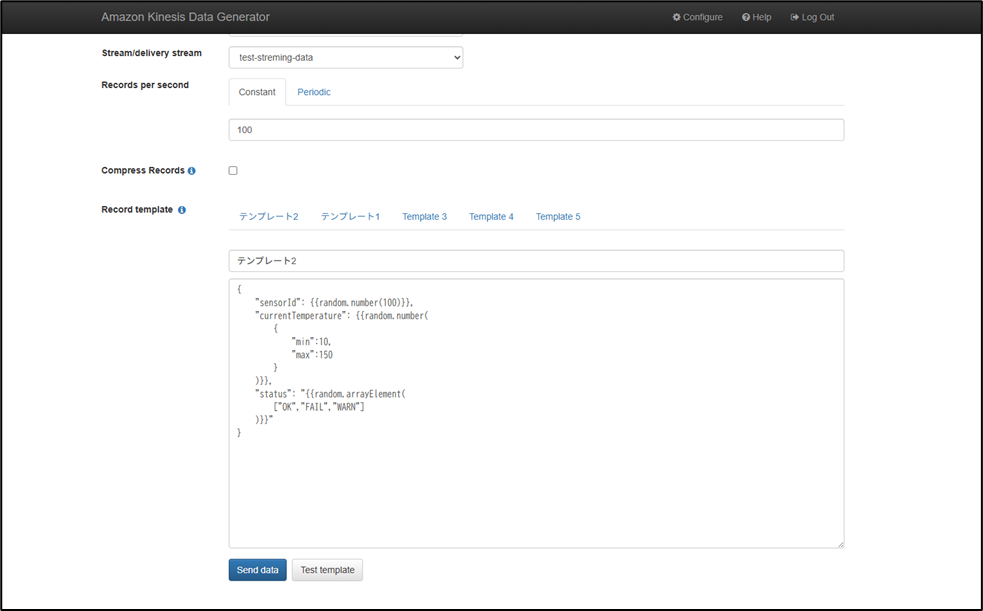Switch to the Periodic tab
Viewport: 983px width, 611px height.
[314, 92]
